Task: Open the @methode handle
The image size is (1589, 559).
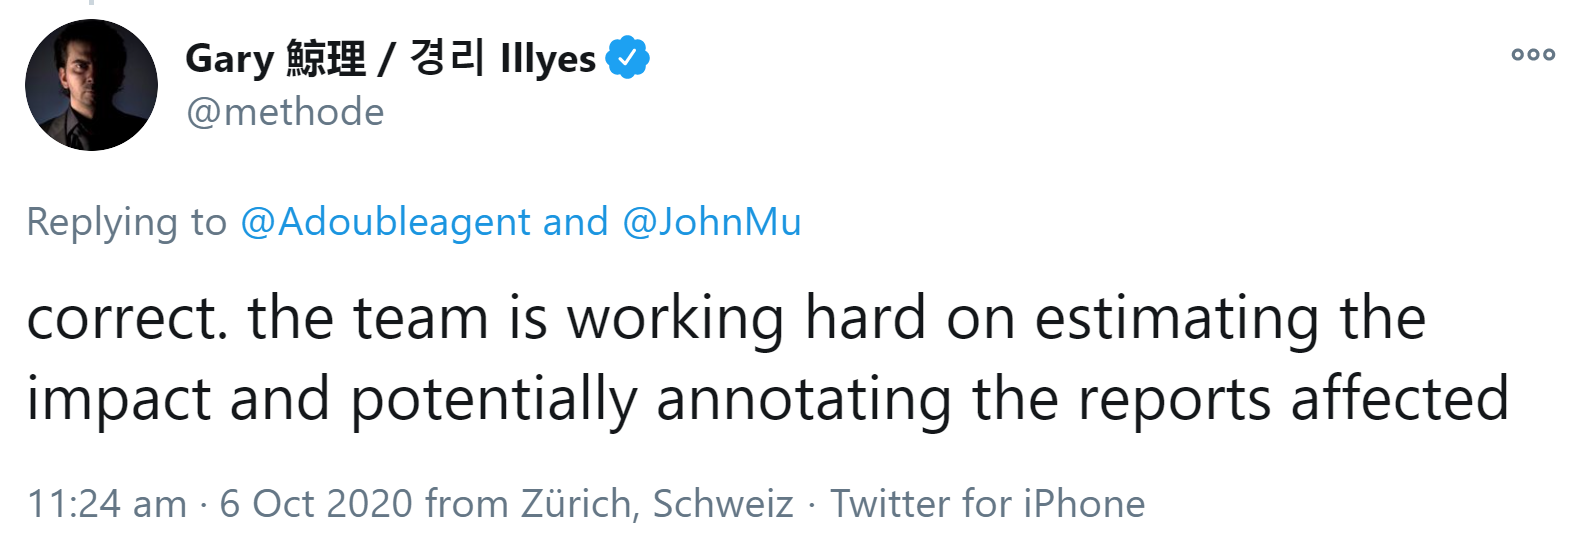Action: [x=285, y=112]
